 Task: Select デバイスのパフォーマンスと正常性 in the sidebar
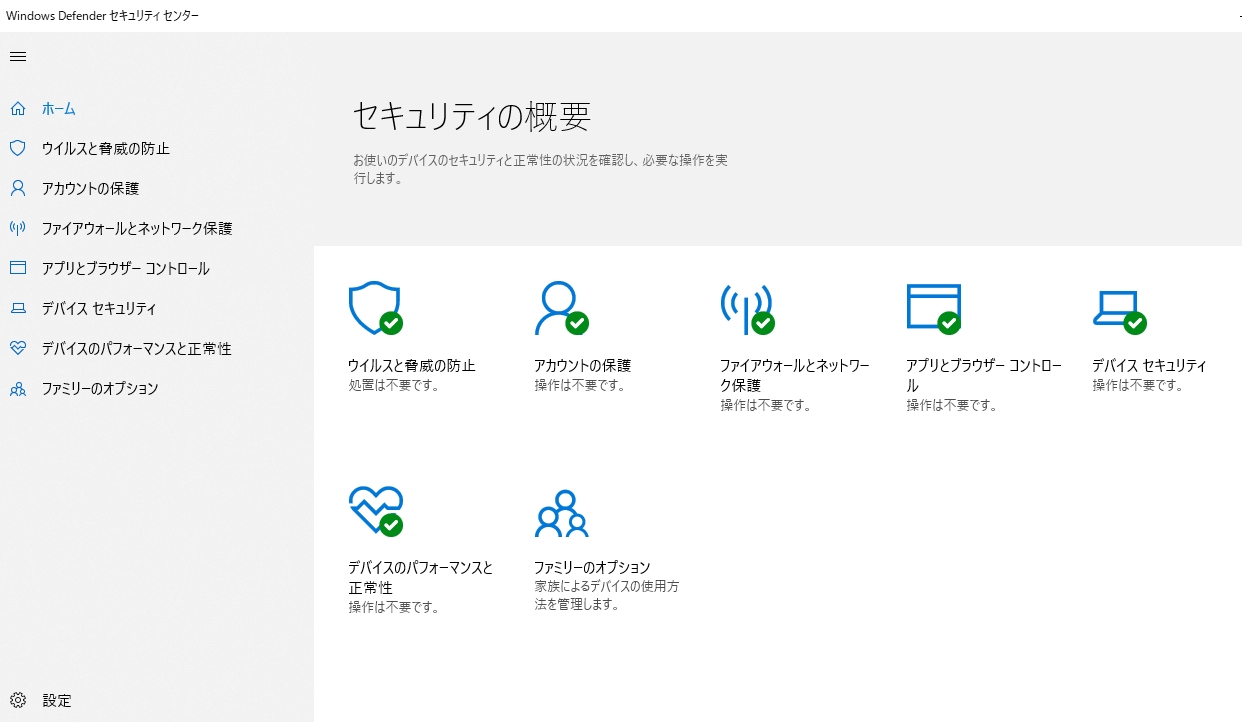point(137,348)
